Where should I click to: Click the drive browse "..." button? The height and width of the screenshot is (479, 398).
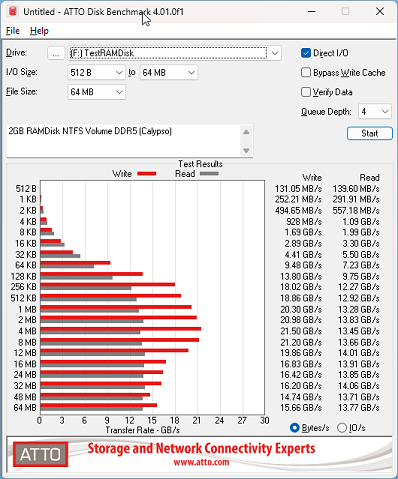[x=56, y=53]
